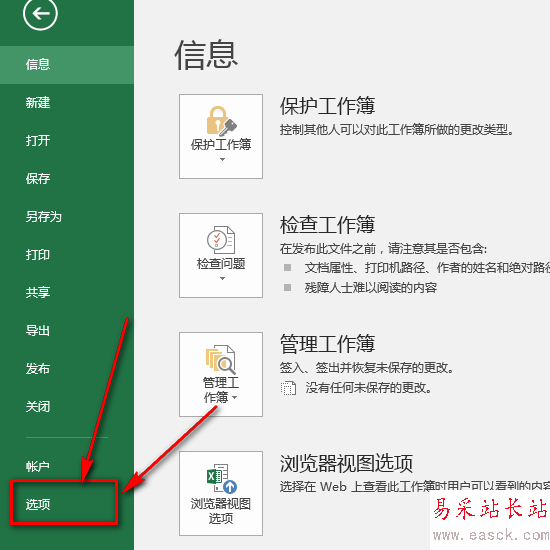
Task: Click text 在发布此文件之前，请注意其是否包含:
Action: point(383,249)
